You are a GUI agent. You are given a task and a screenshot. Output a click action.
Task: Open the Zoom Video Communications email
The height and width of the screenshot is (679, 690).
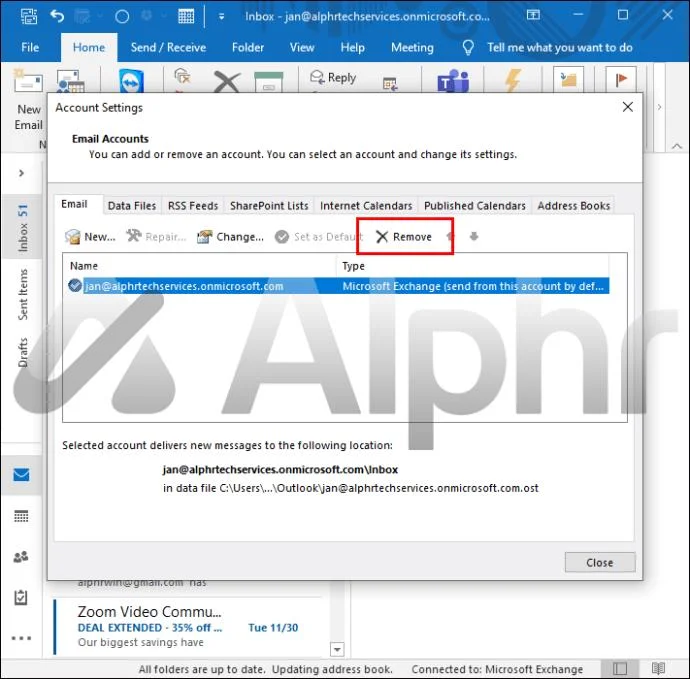[x=187, y=627]
